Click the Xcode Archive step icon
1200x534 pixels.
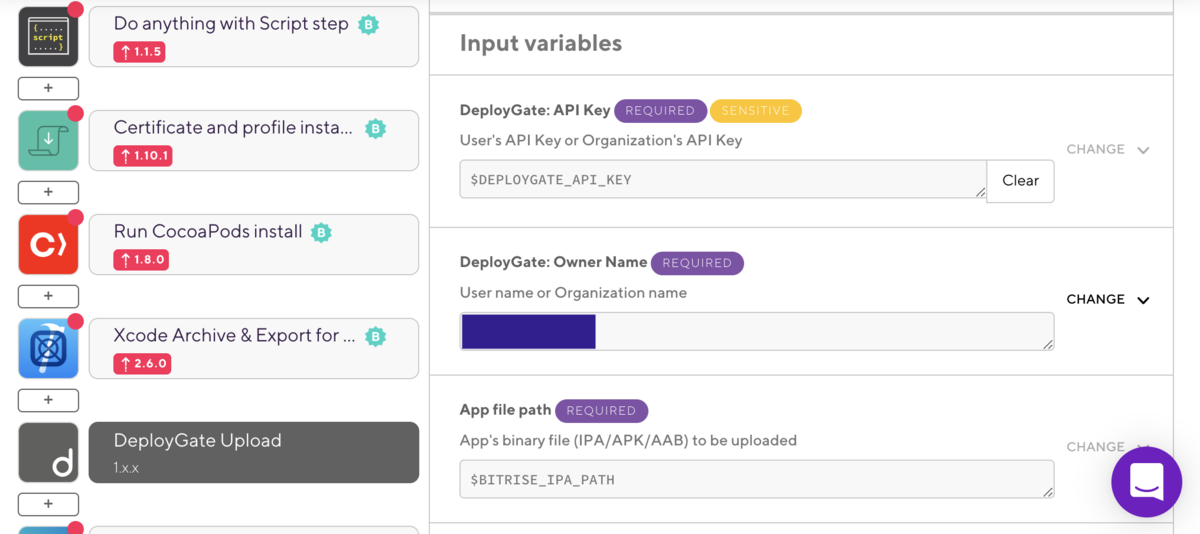(x=48, y=349)
